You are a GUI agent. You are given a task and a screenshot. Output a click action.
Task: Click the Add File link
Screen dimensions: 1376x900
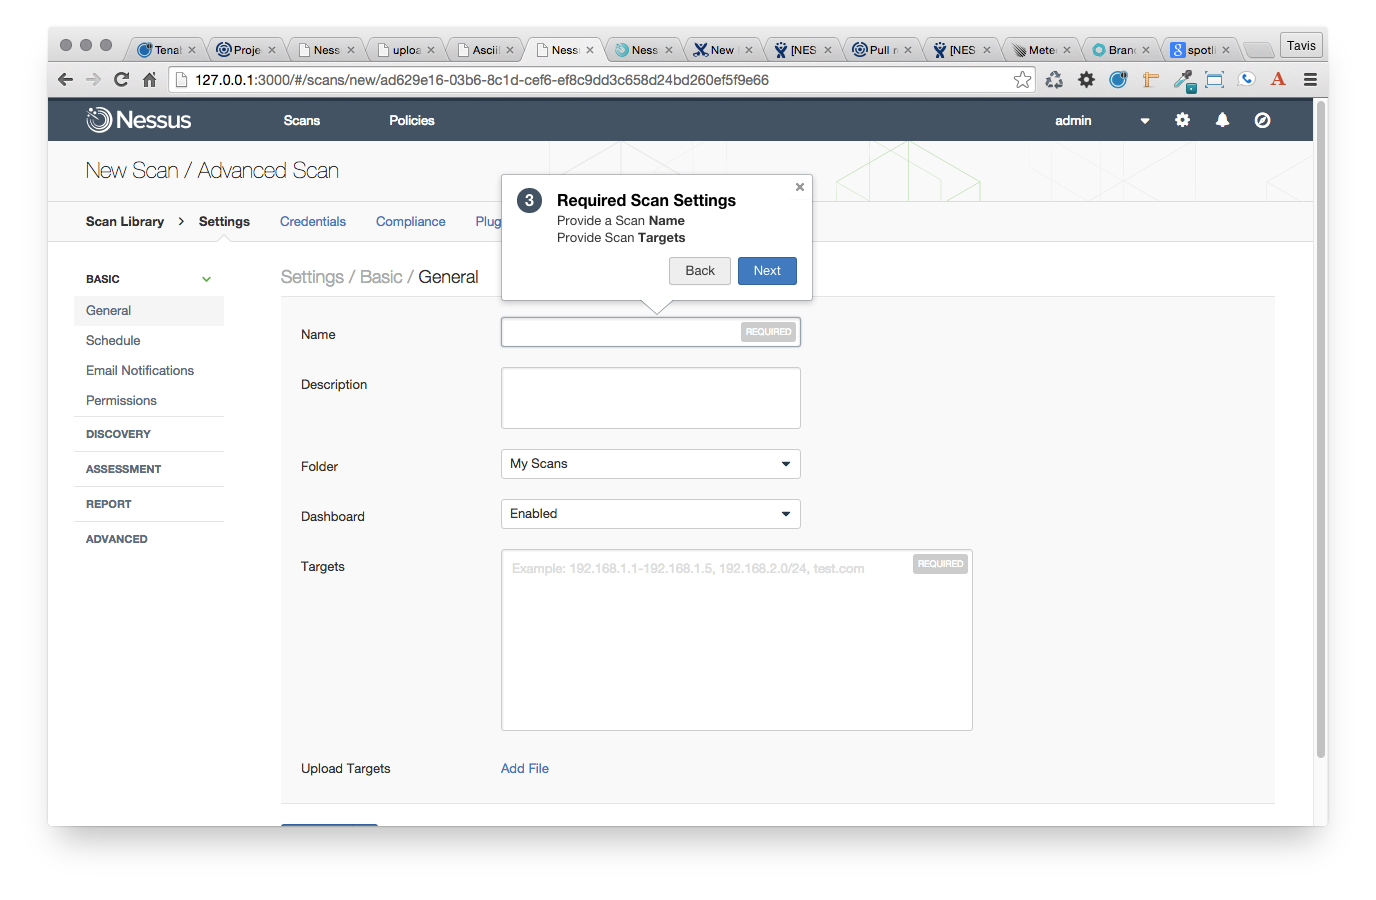point(525,768)
